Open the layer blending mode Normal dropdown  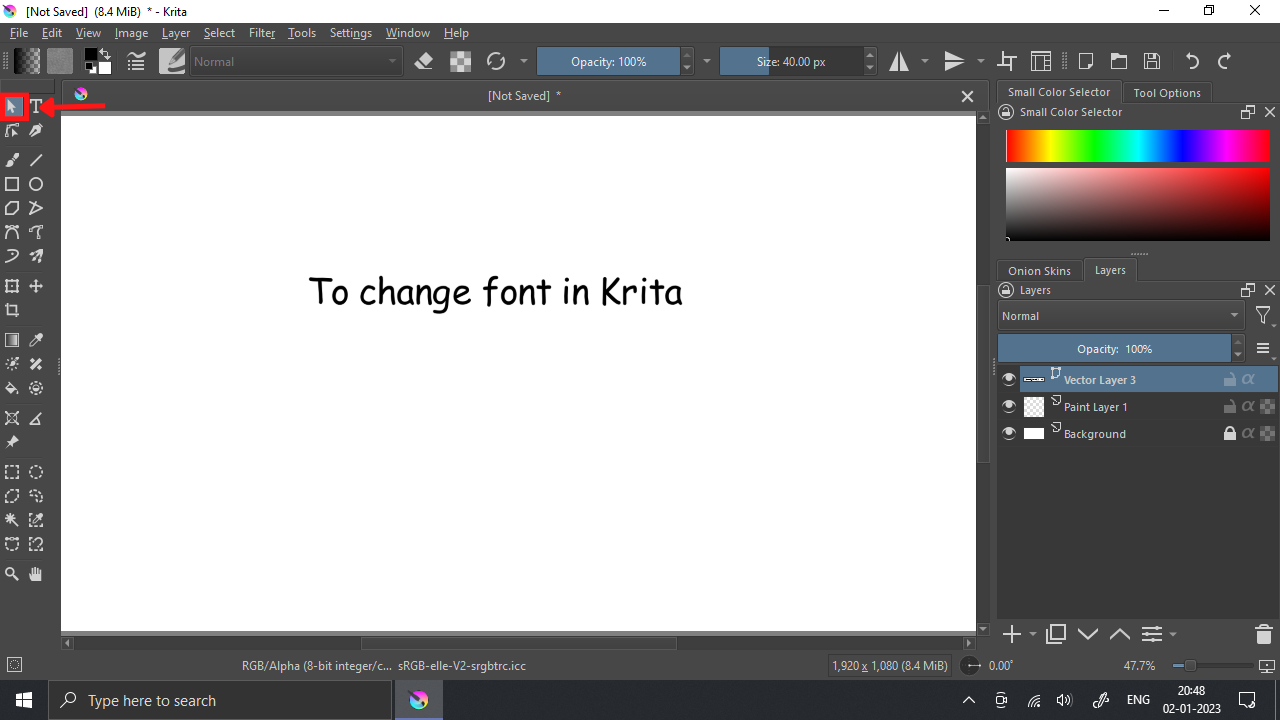click(x=1121, y=315)
